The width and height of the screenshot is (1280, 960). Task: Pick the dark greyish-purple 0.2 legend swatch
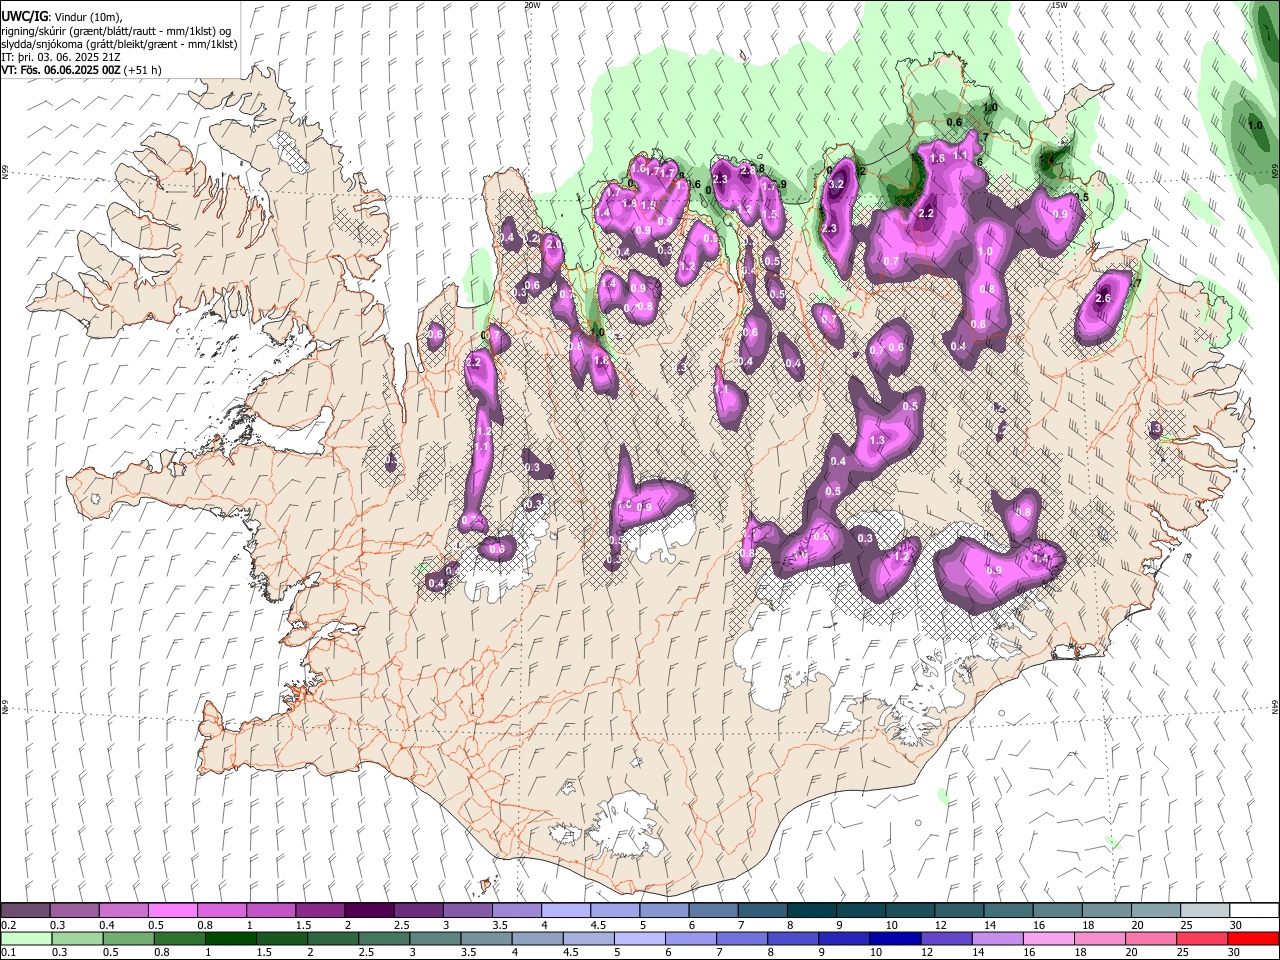25,911
